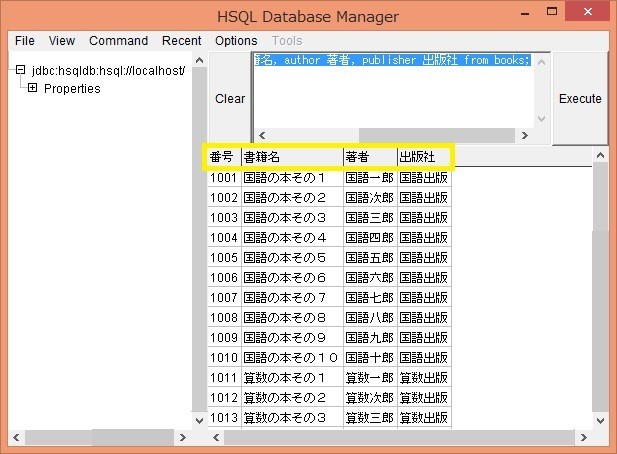Select the cell 国語の本その１０
The height and width of the screenshot is (454, 617).
292,358
